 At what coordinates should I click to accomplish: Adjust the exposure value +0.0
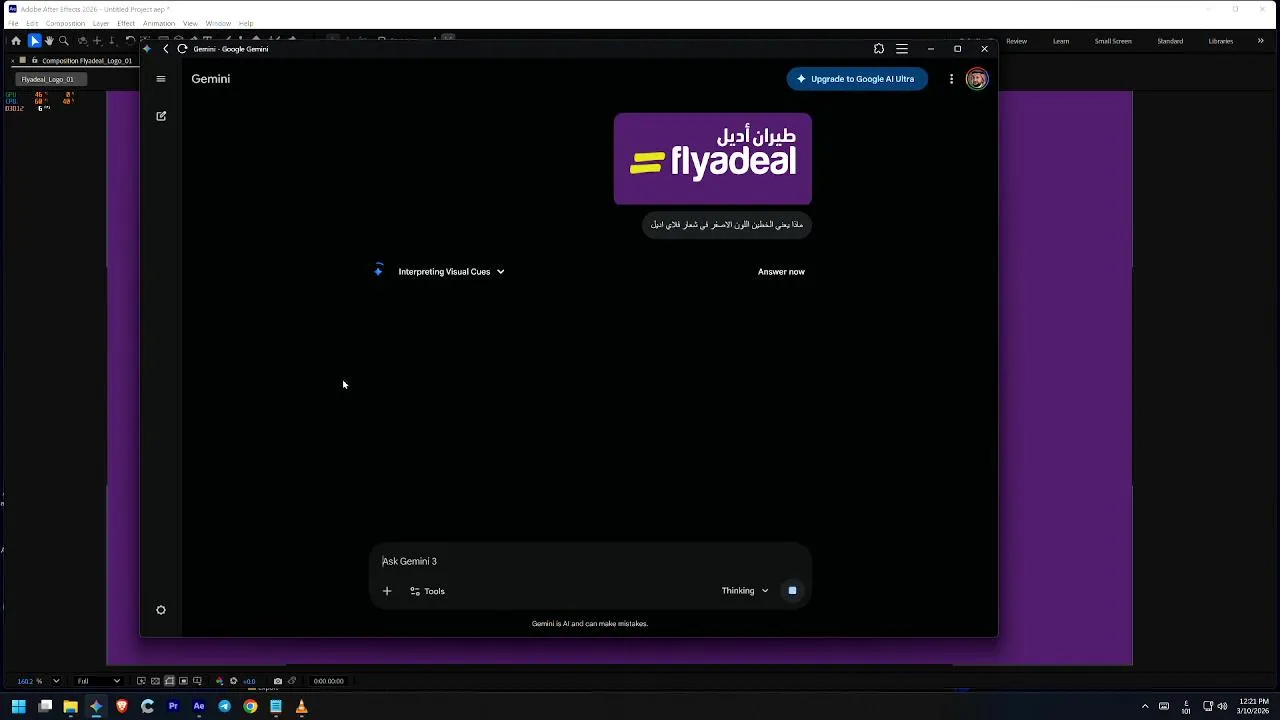pyautogui.click(x=249, y=681)
